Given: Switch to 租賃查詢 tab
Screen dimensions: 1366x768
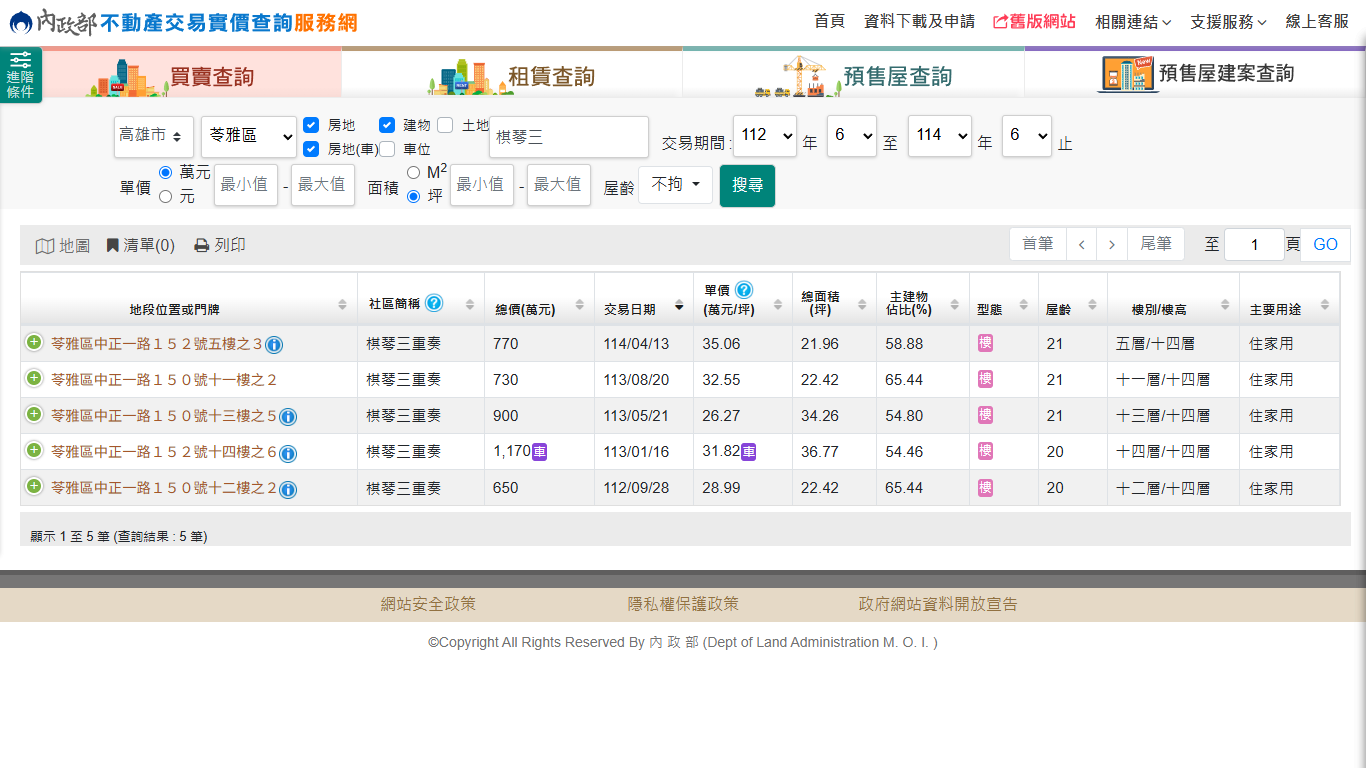Looking at the screenshot, I should [512, 74].
